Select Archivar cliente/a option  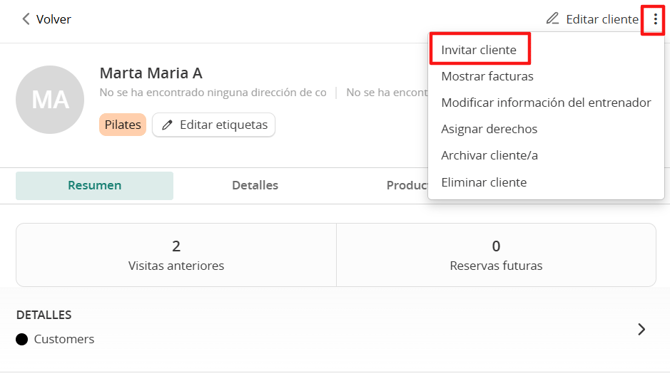tap(489, 156)
